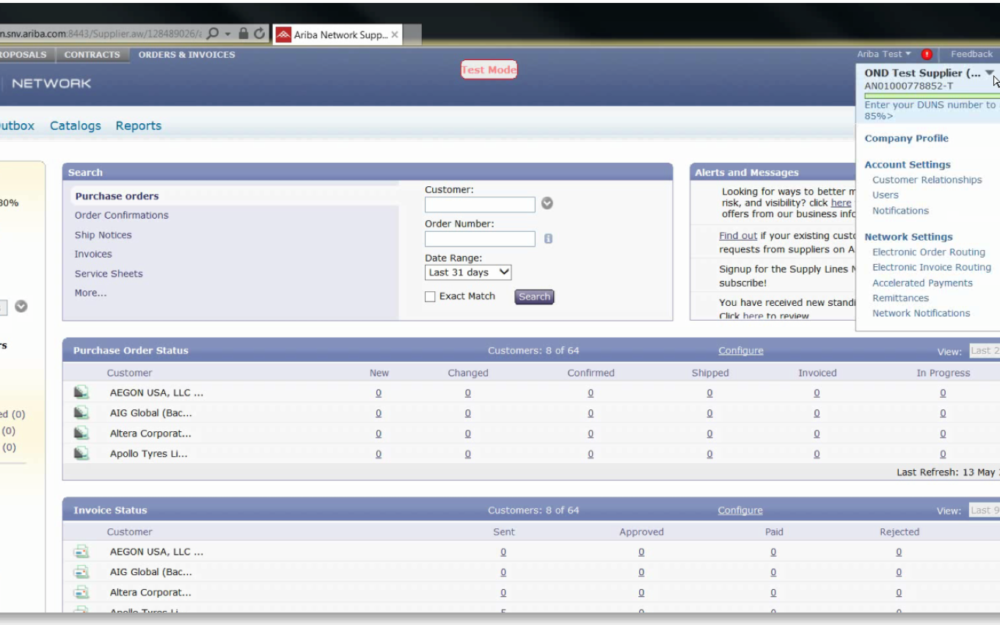
Task: Enable the Exact Match checkbox
Action: [430, 297]
